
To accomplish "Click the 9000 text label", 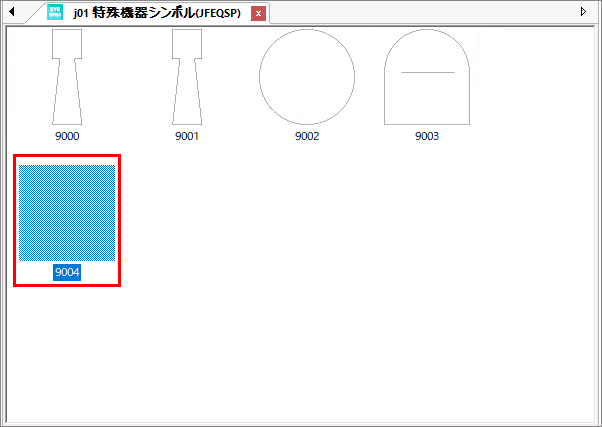I will point(67,137).
